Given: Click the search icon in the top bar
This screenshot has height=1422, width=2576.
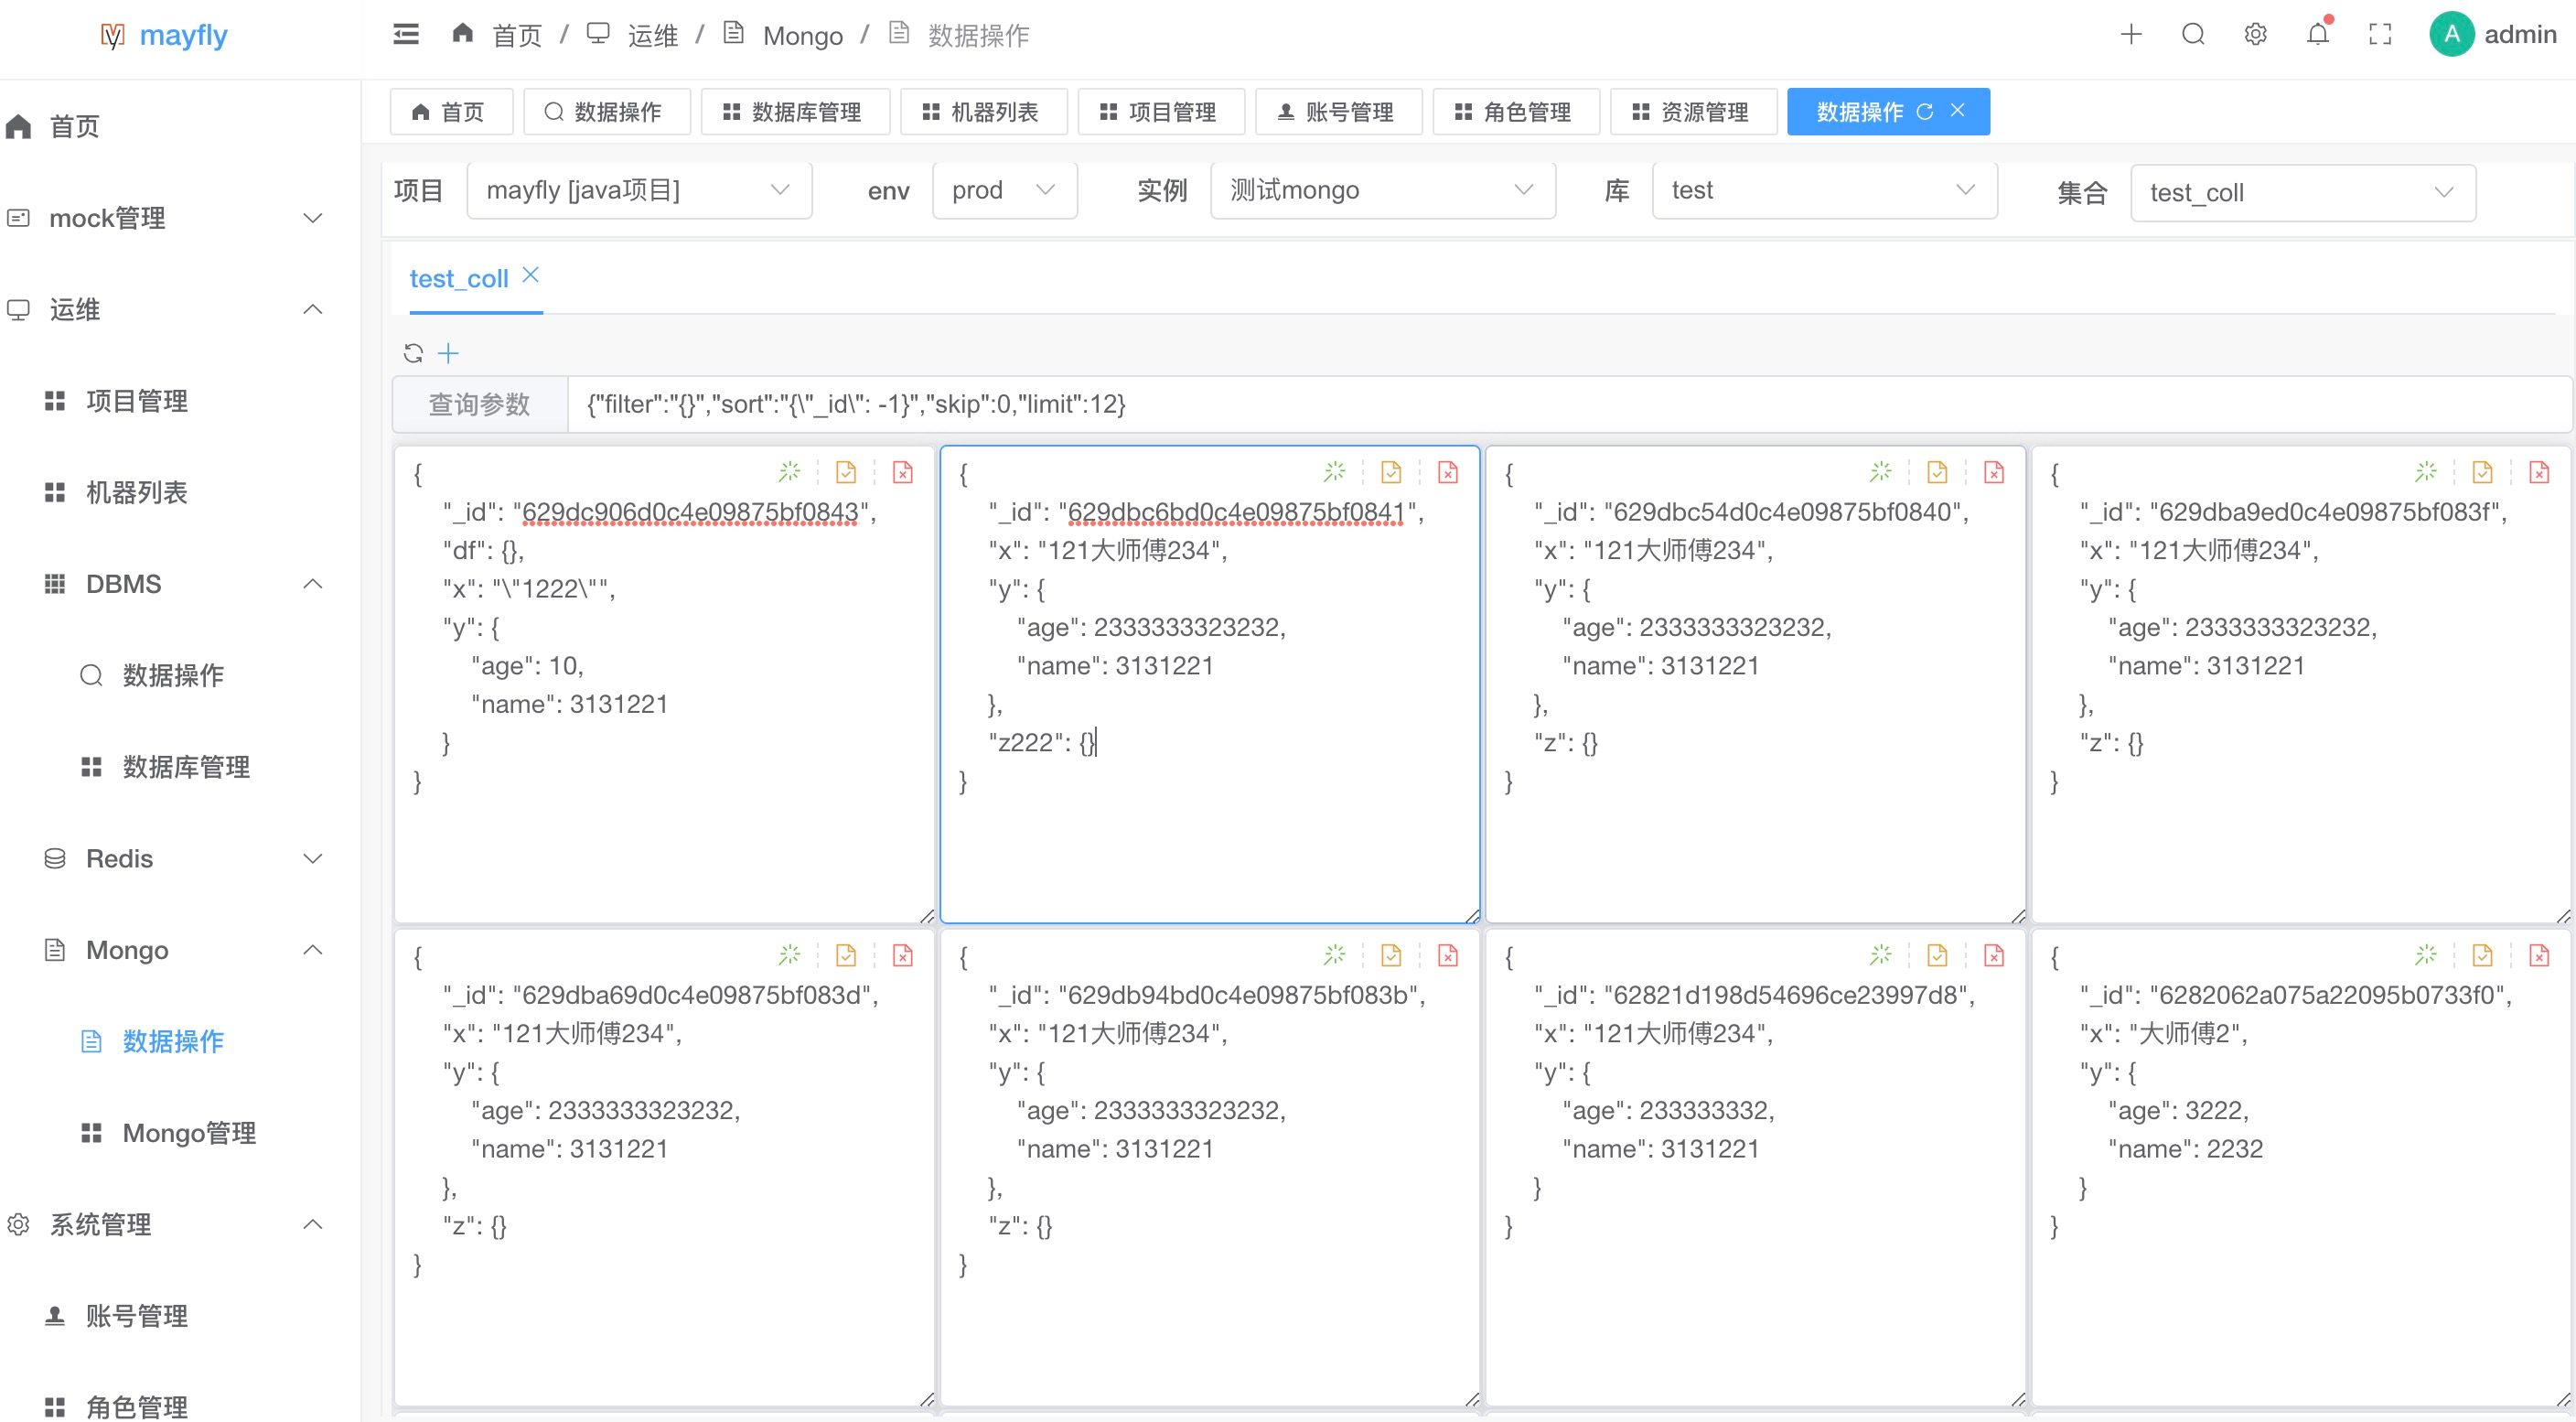Looking at the screenshot, I should [x=2192, y=35].
